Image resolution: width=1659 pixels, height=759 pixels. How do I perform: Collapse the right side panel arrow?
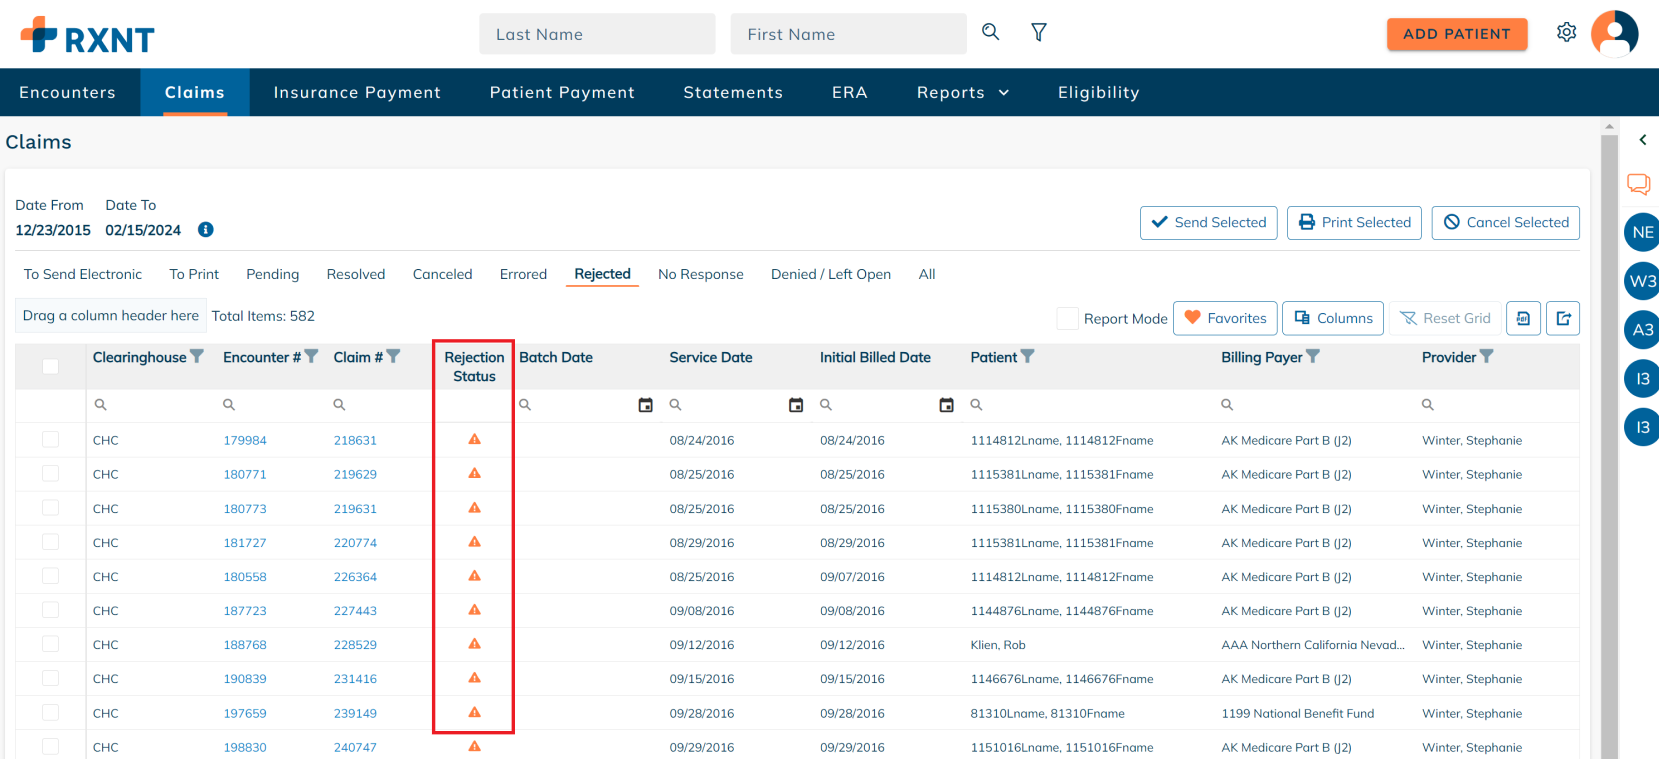(1642, 140)
